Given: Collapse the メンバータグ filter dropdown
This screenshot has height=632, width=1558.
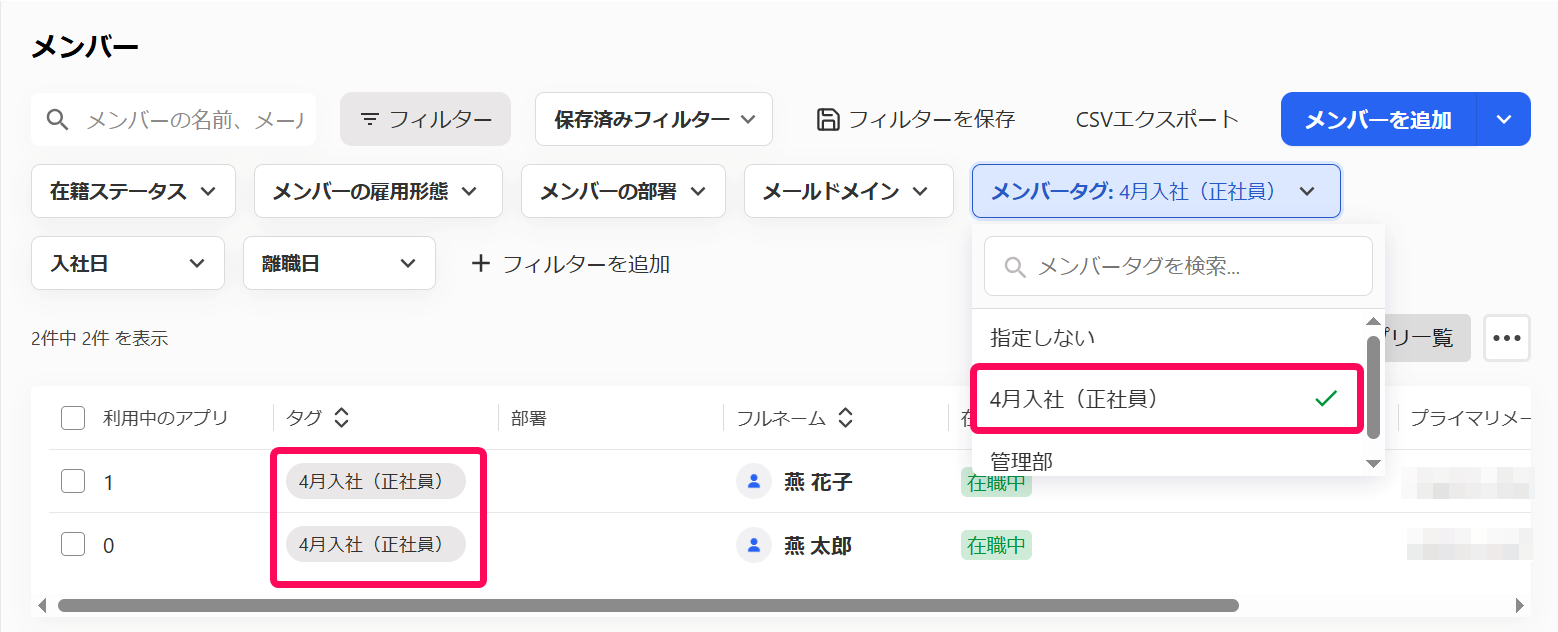Looking at the screenshot, I should click(x=1156, y=191).
